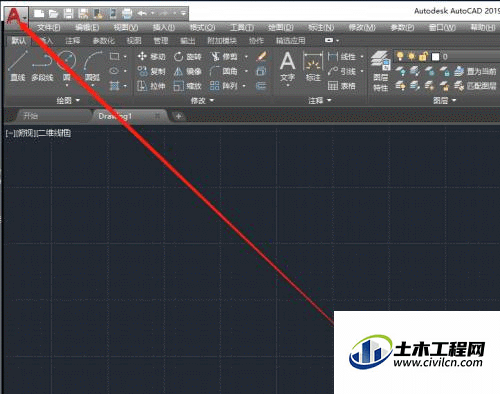Select the 修剪 trim tool
The width and height of the screenshot is (500, 394).
coord(224,56)
